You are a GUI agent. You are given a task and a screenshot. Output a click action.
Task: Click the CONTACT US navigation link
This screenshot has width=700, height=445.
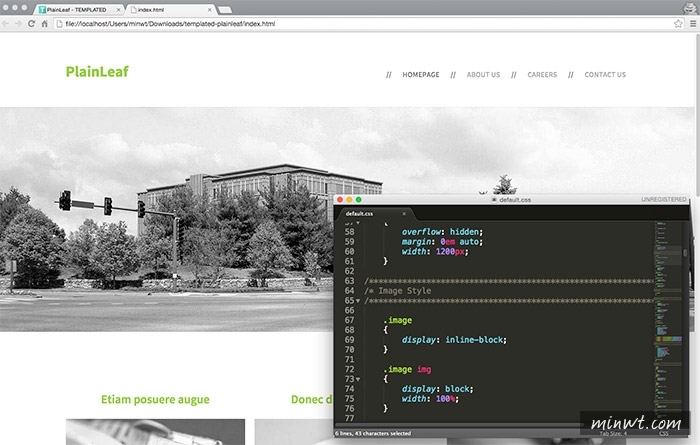tap(605, 74)
